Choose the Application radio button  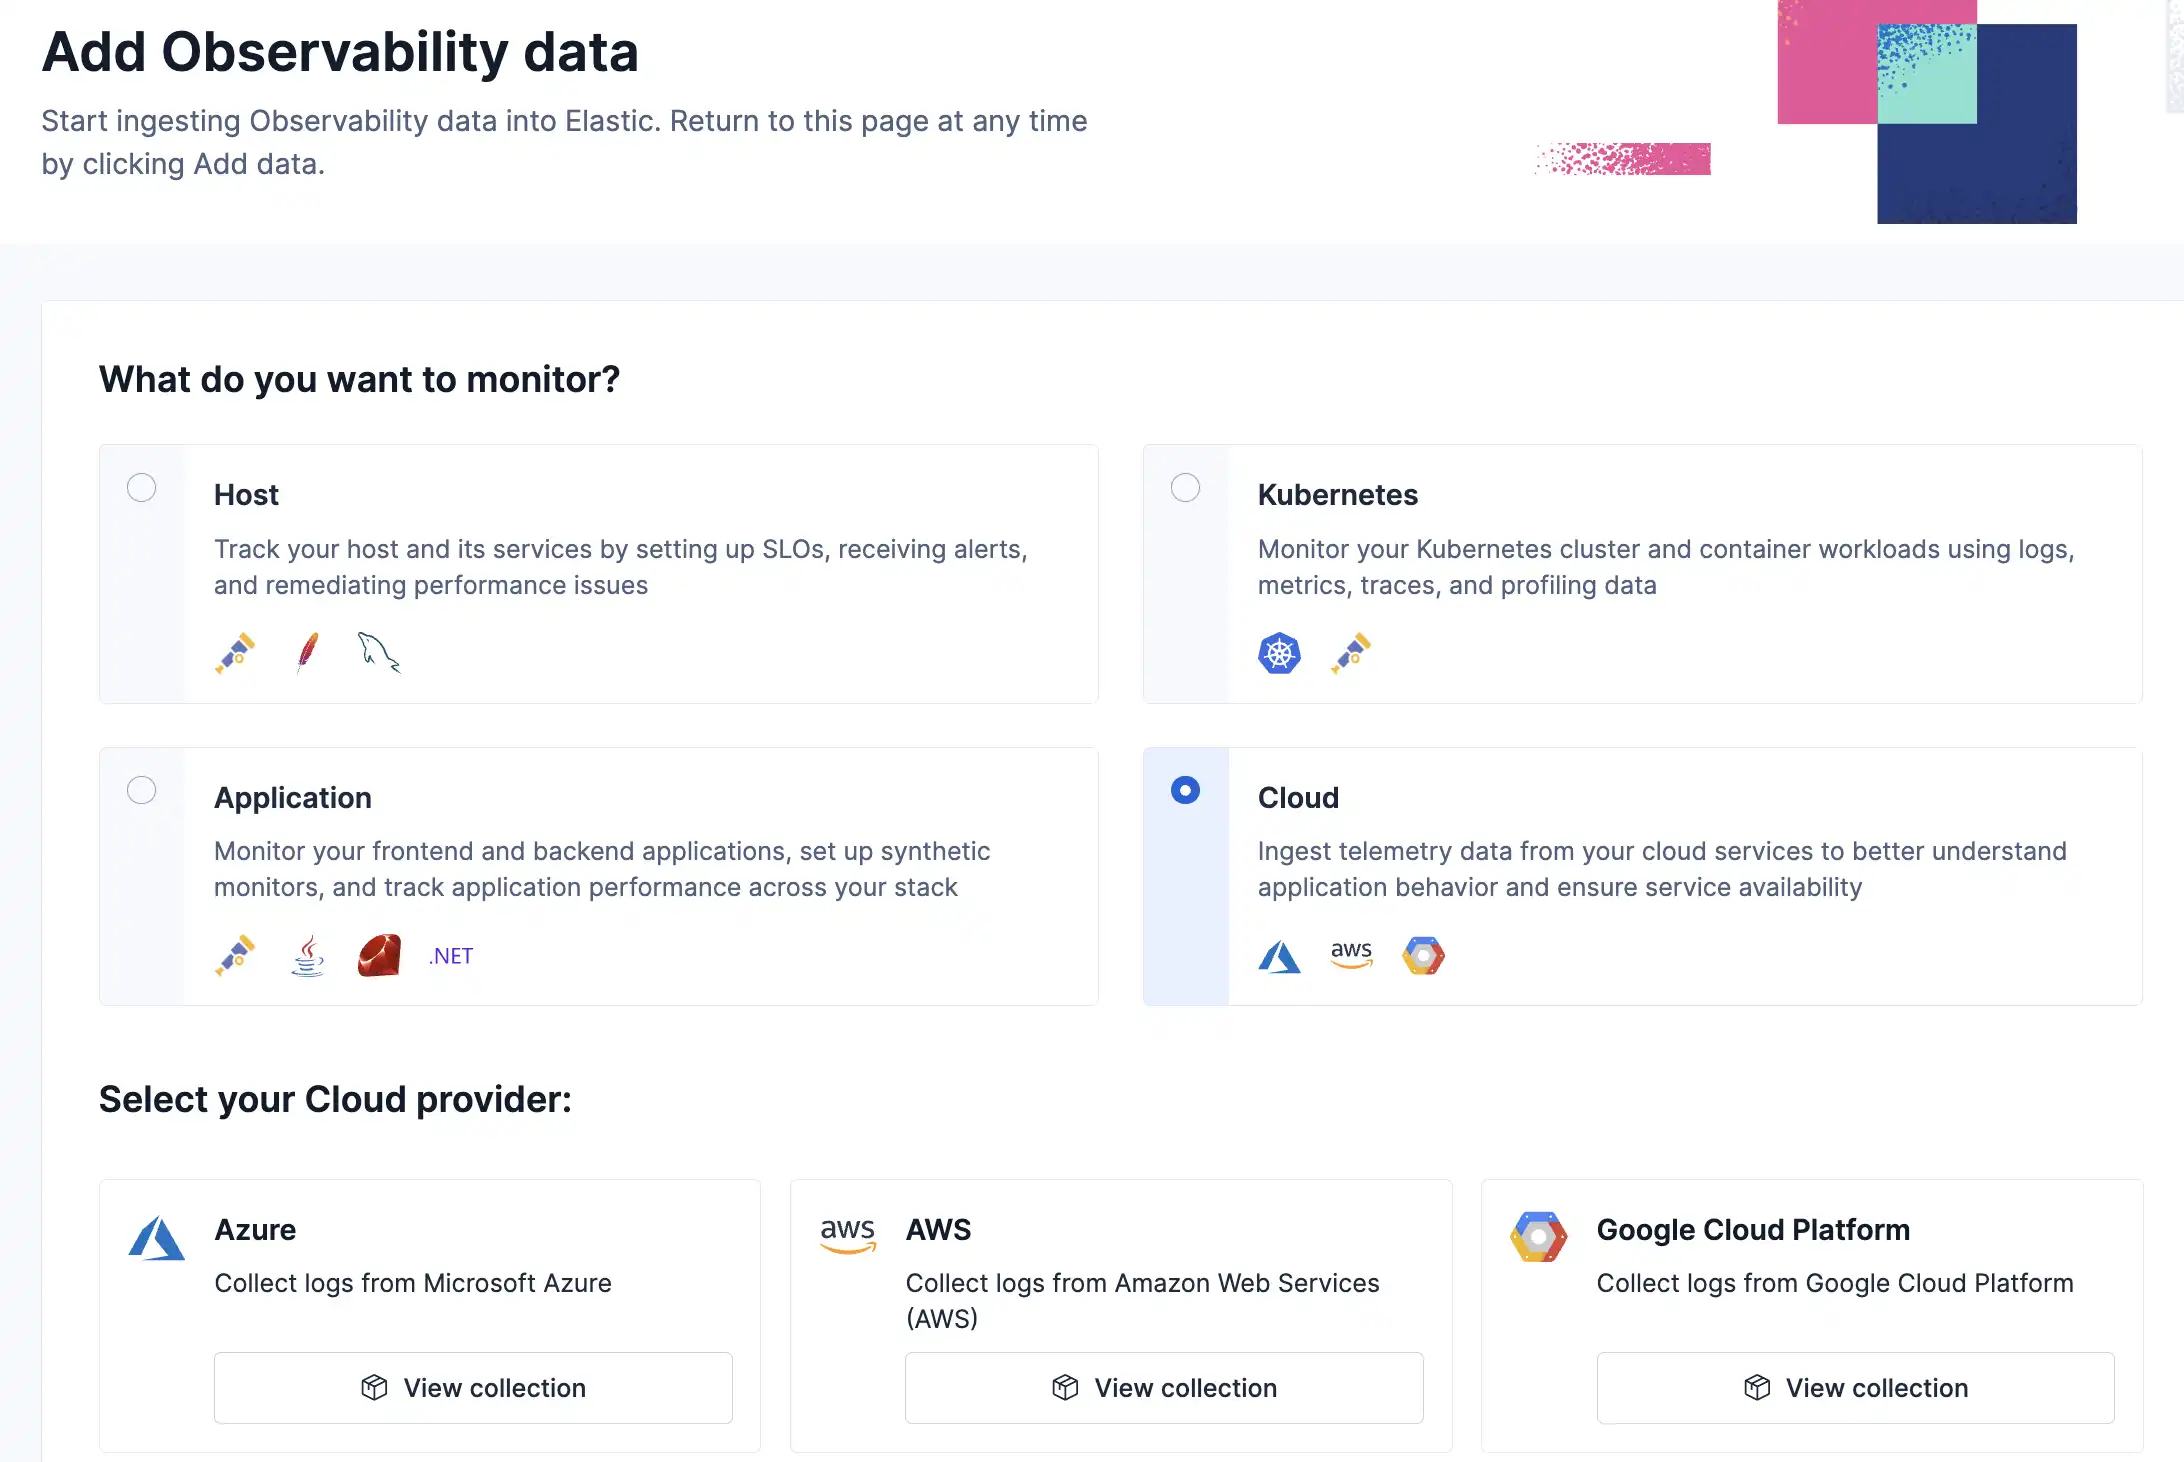coord(142,791)
